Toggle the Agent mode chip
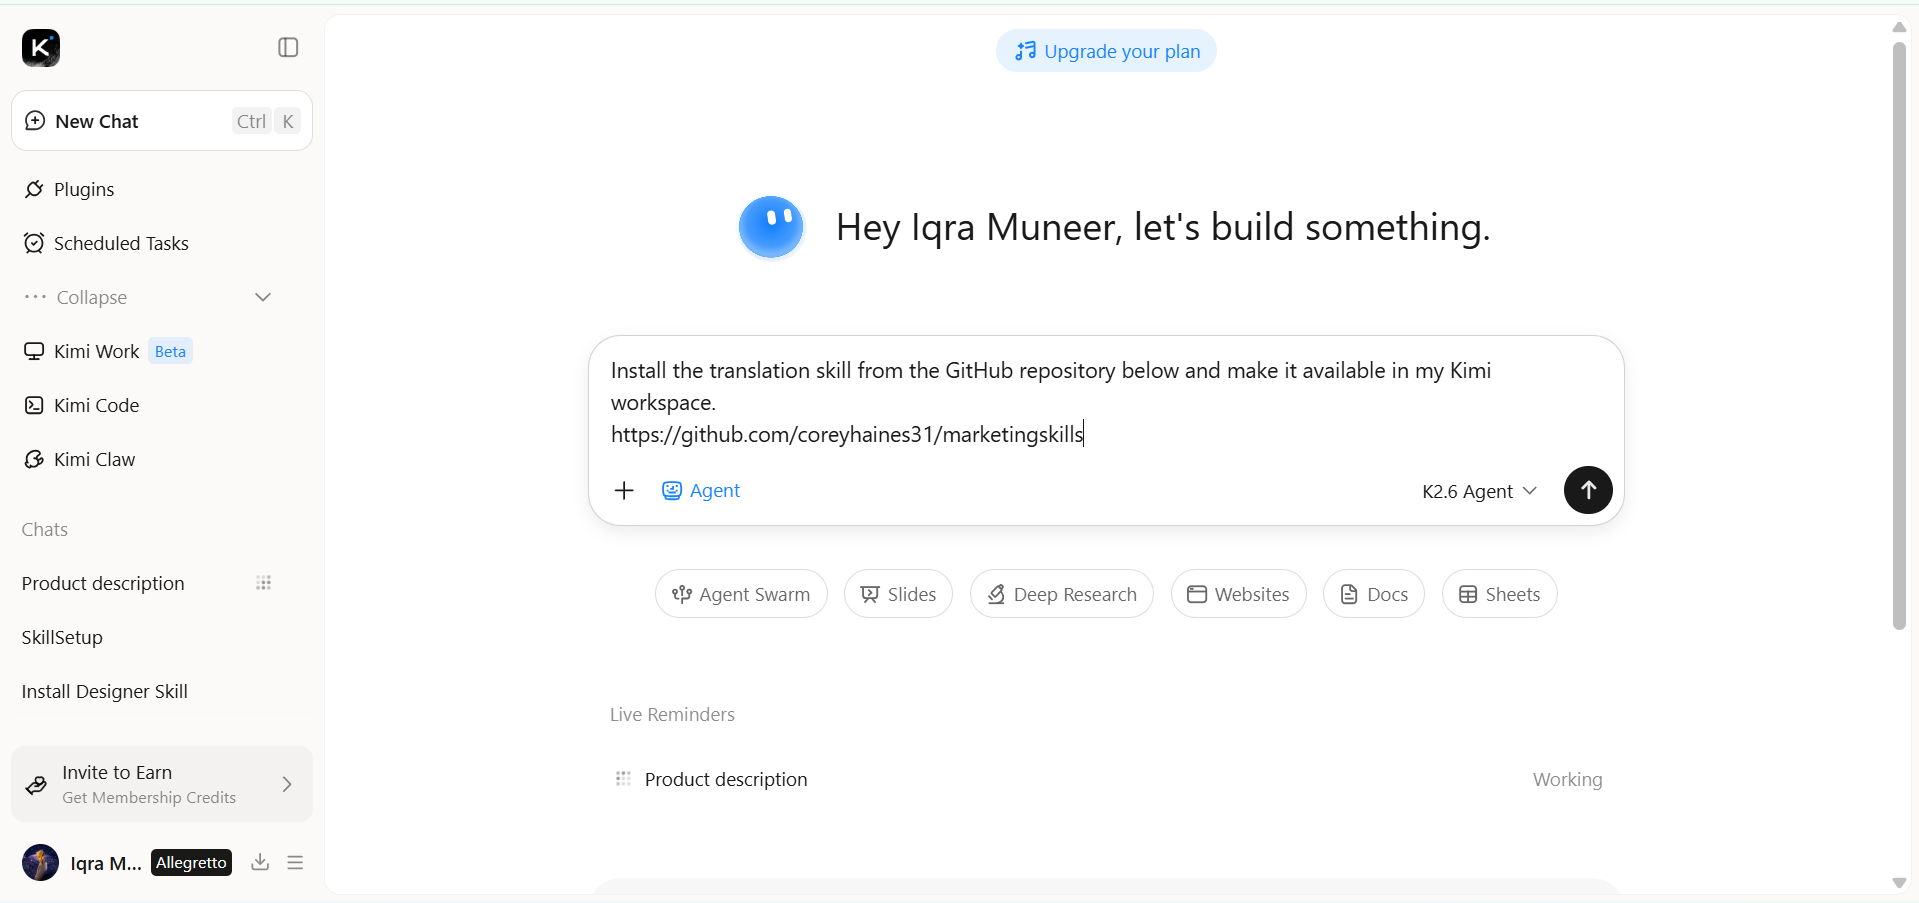The width and height of the screenshot is (1919, 903). 701,490
